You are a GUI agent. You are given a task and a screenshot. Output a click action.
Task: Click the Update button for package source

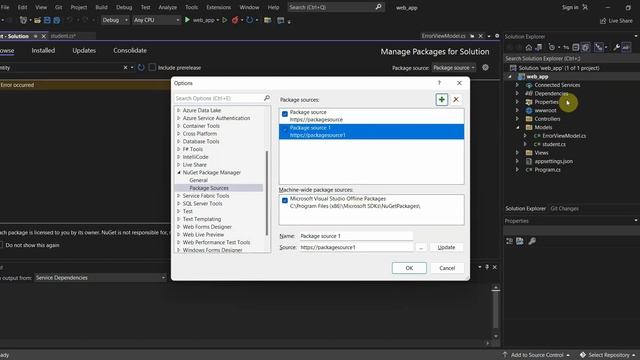(446, 247)
